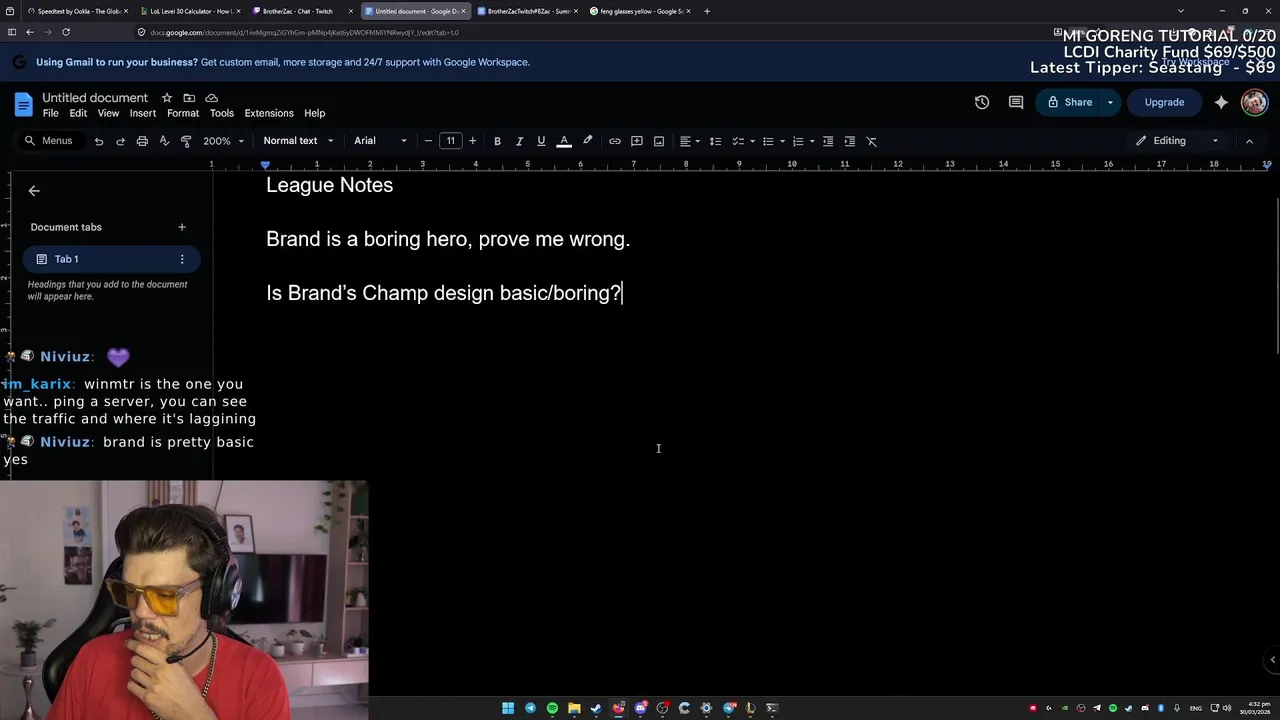Screen dimensions: 1280x720
Task: Open the Google account avatar
Action: (1254, 102)
